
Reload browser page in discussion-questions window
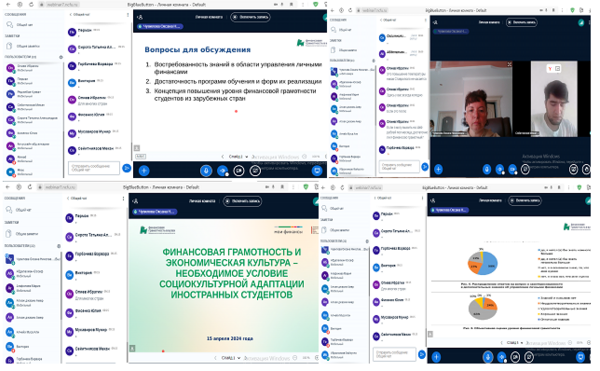tap(31, 5)
